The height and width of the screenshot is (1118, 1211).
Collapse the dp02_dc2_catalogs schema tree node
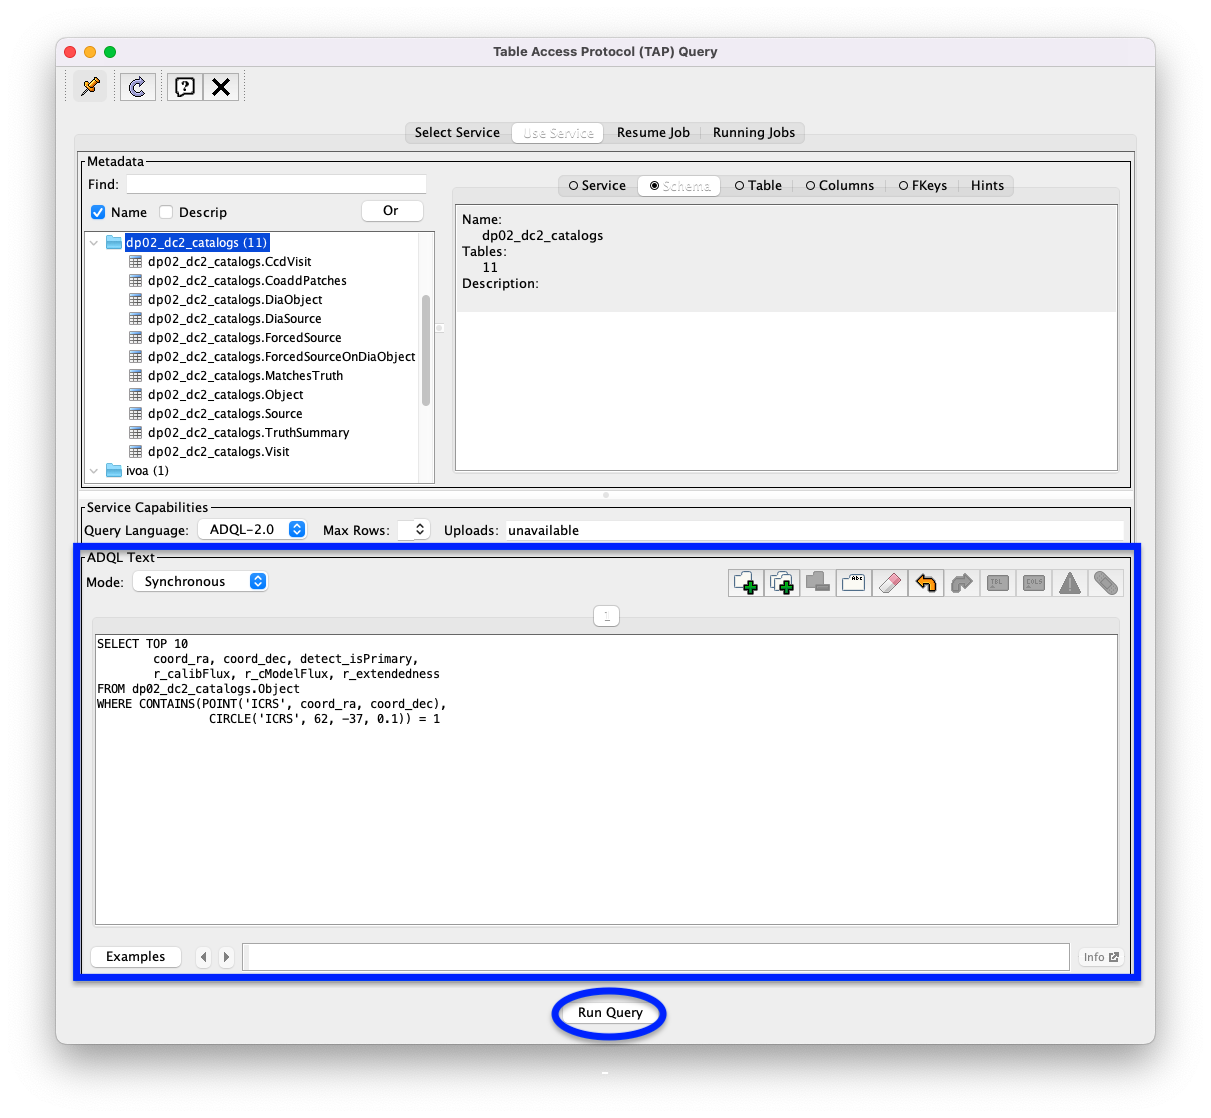(93, 242)
